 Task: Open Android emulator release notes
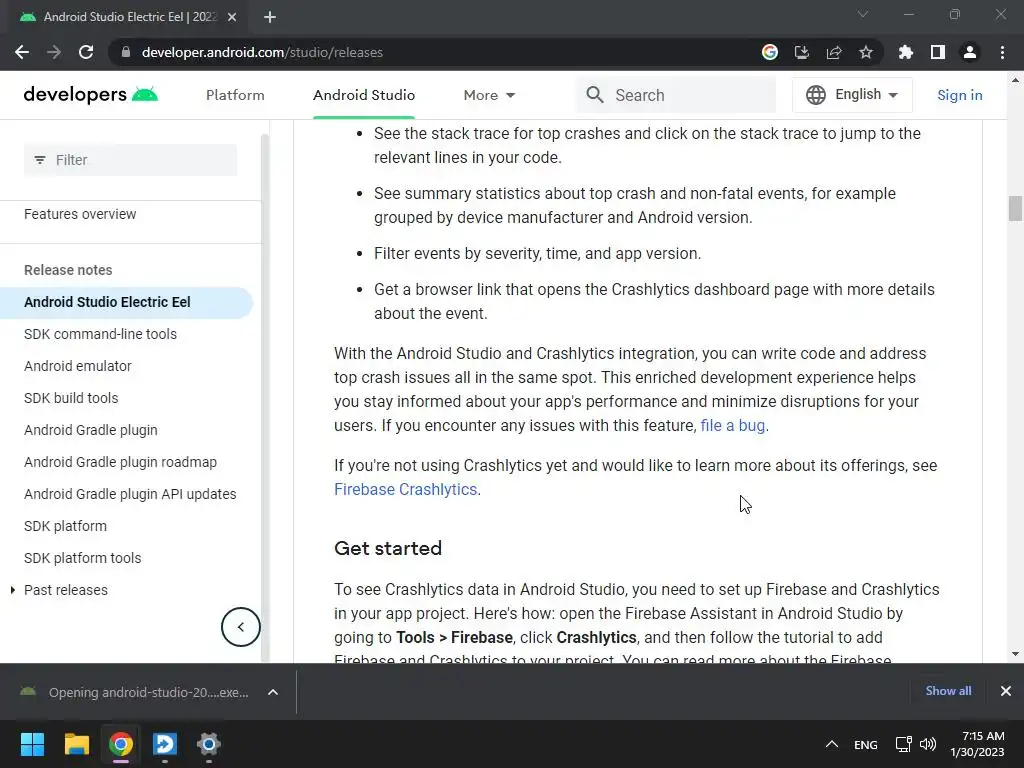(x=78, y=366)
